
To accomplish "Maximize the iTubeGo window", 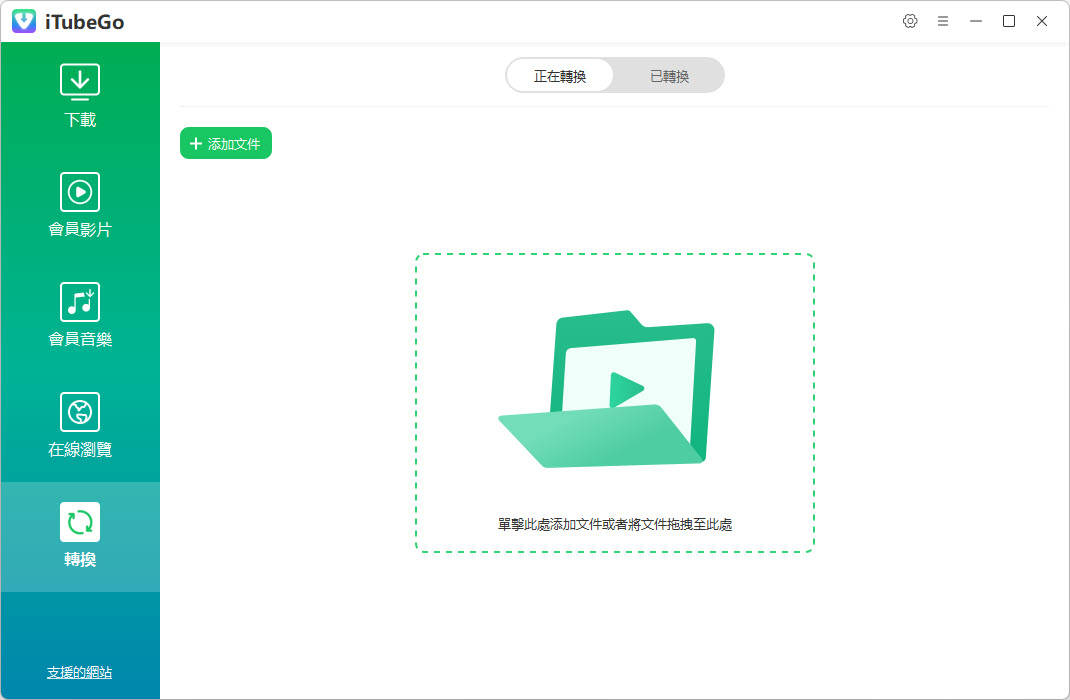I will pyautogui.click(x=1009, y=21).
